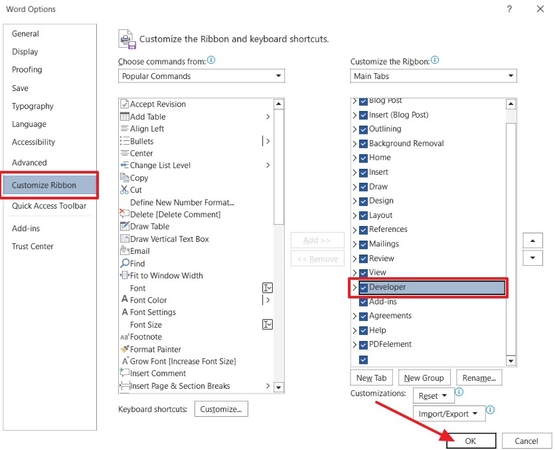Click the New Tab button
Screen dimensions: 555x450
371,378
